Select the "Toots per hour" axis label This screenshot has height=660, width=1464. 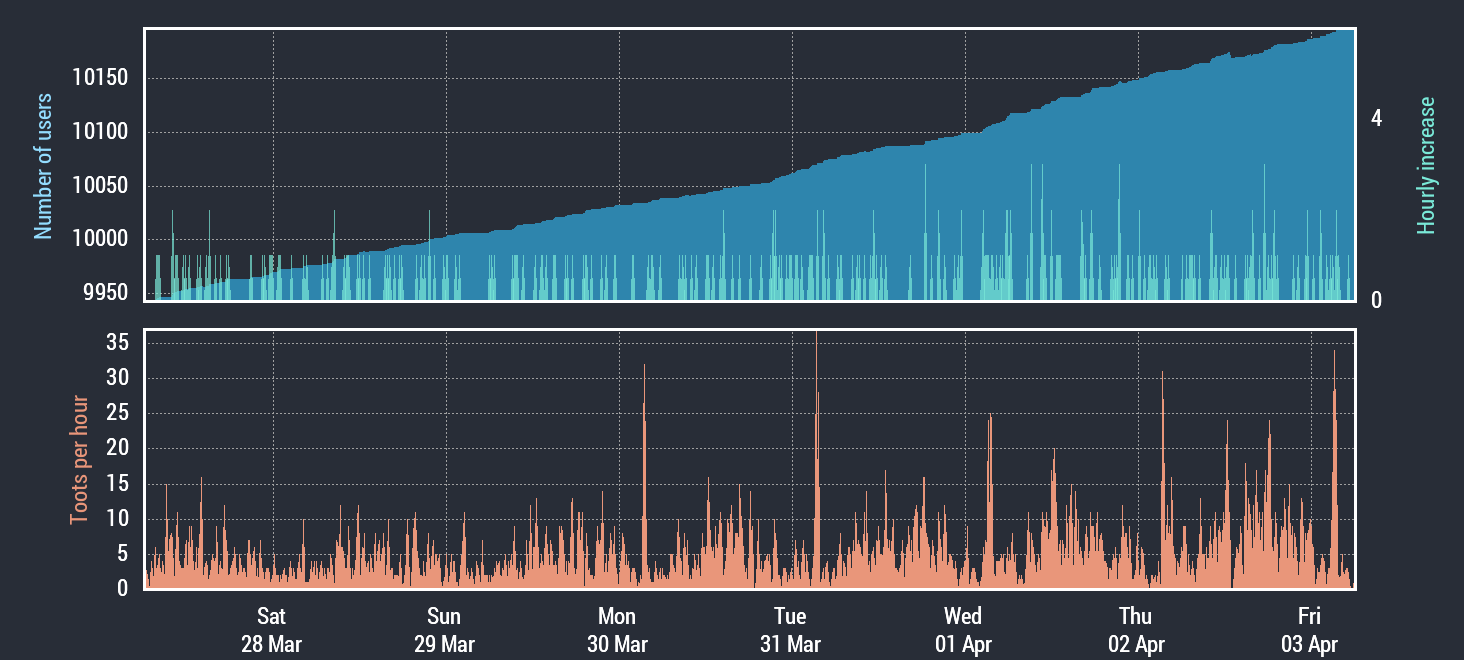[x=79, y=460]
